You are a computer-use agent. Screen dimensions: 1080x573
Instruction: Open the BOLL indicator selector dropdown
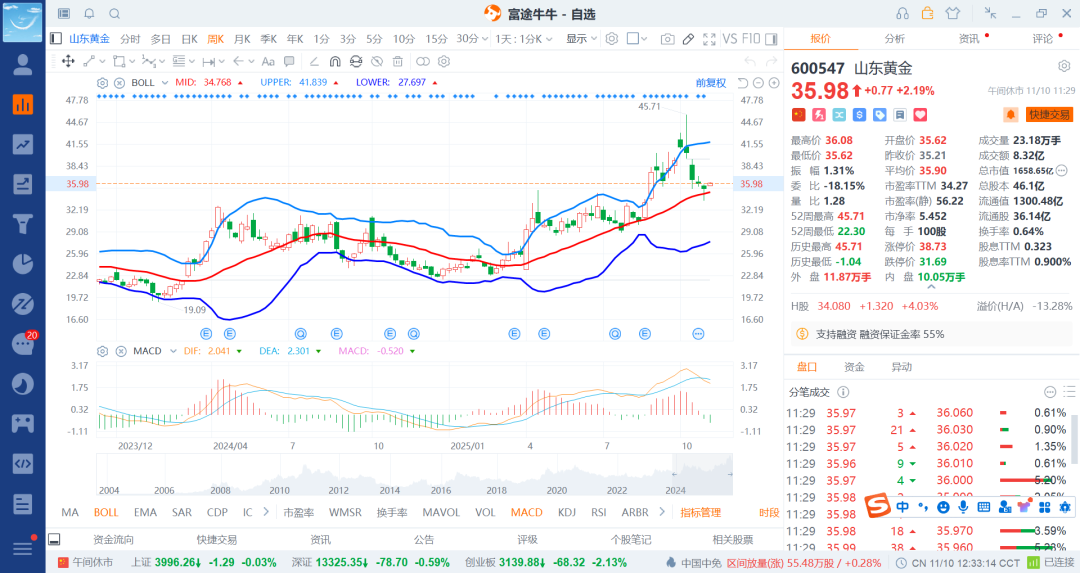(x=163, y=82)
